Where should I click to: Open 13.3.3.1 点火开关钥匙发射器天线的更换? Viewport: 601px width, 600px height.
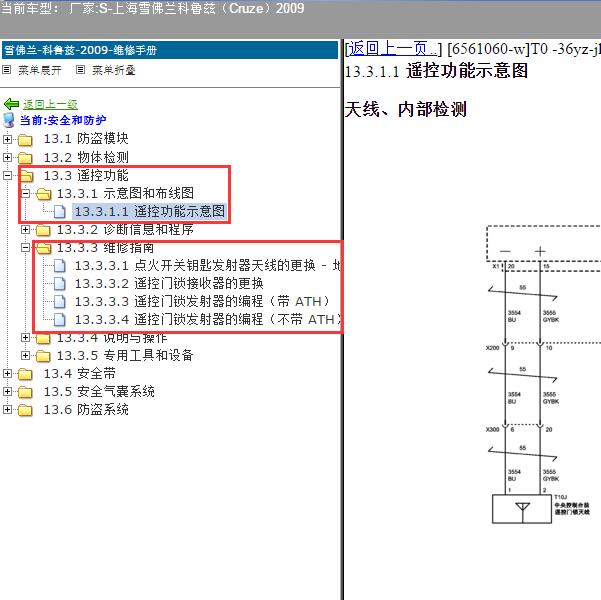(207, 266)
